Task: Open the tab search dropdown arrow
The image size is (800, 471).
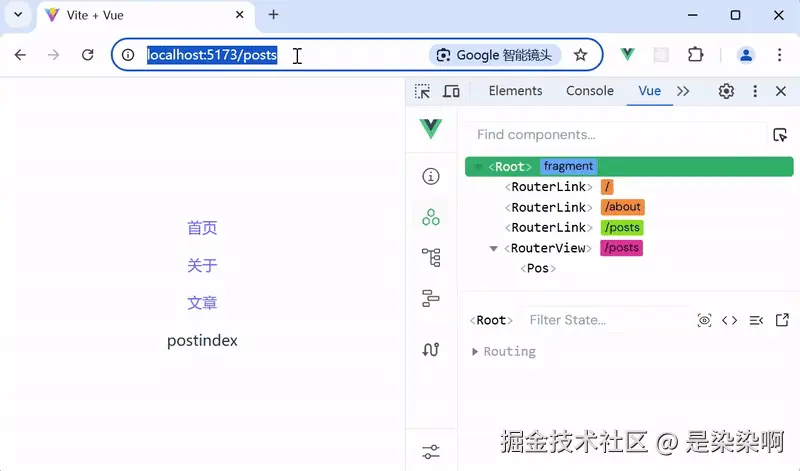Action: (x=18, y=14)
